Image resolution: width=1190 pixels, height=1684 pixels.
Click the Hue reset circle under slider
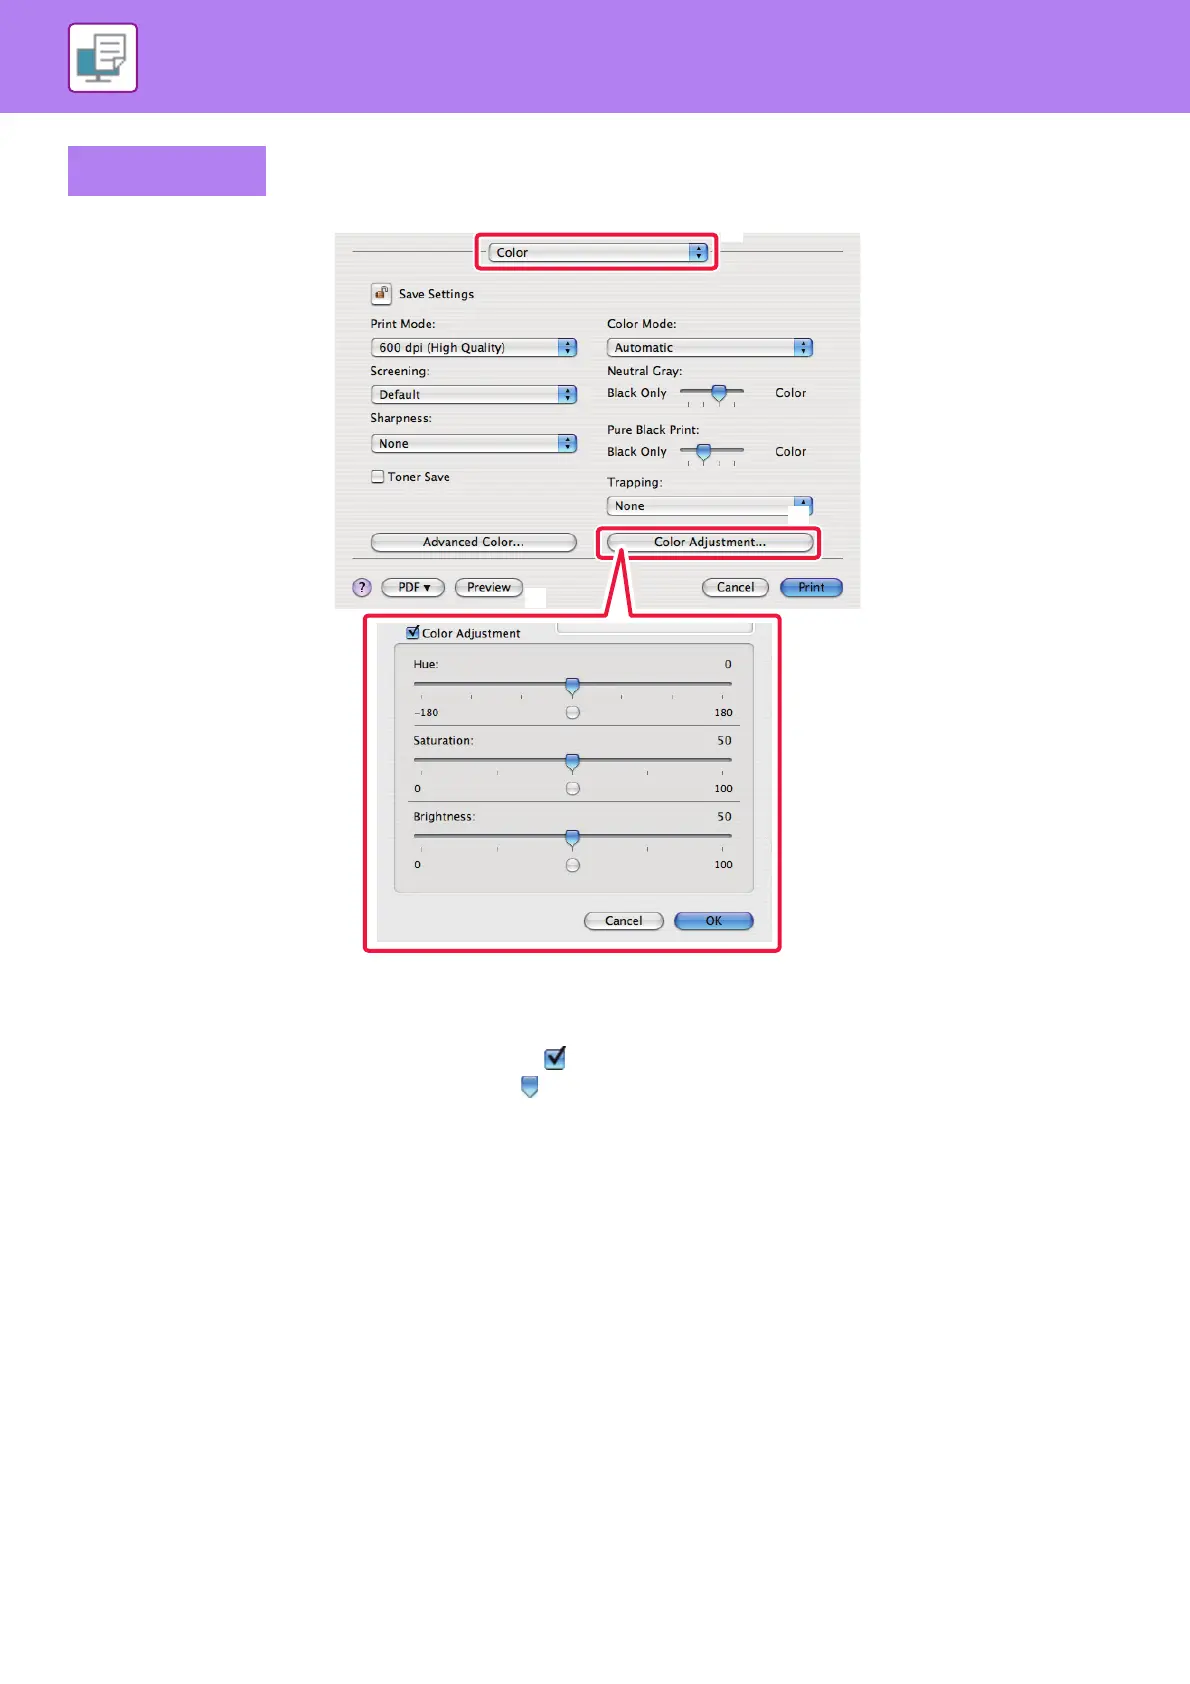pos(572,713)
